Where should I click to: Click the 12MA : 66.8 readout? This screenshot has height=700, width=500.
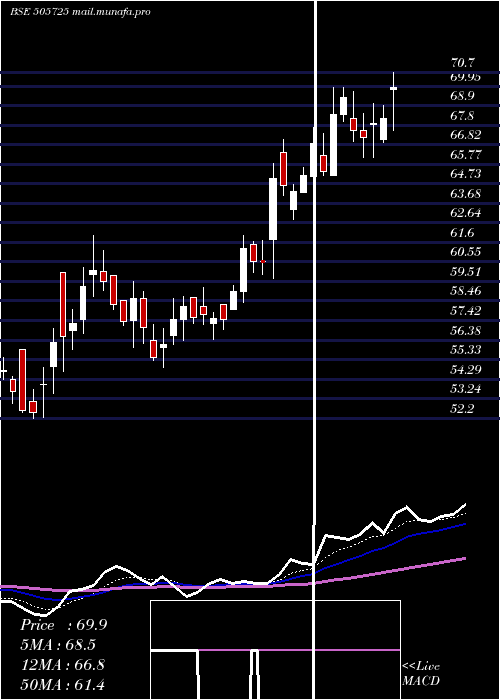(x=63, y=665)
